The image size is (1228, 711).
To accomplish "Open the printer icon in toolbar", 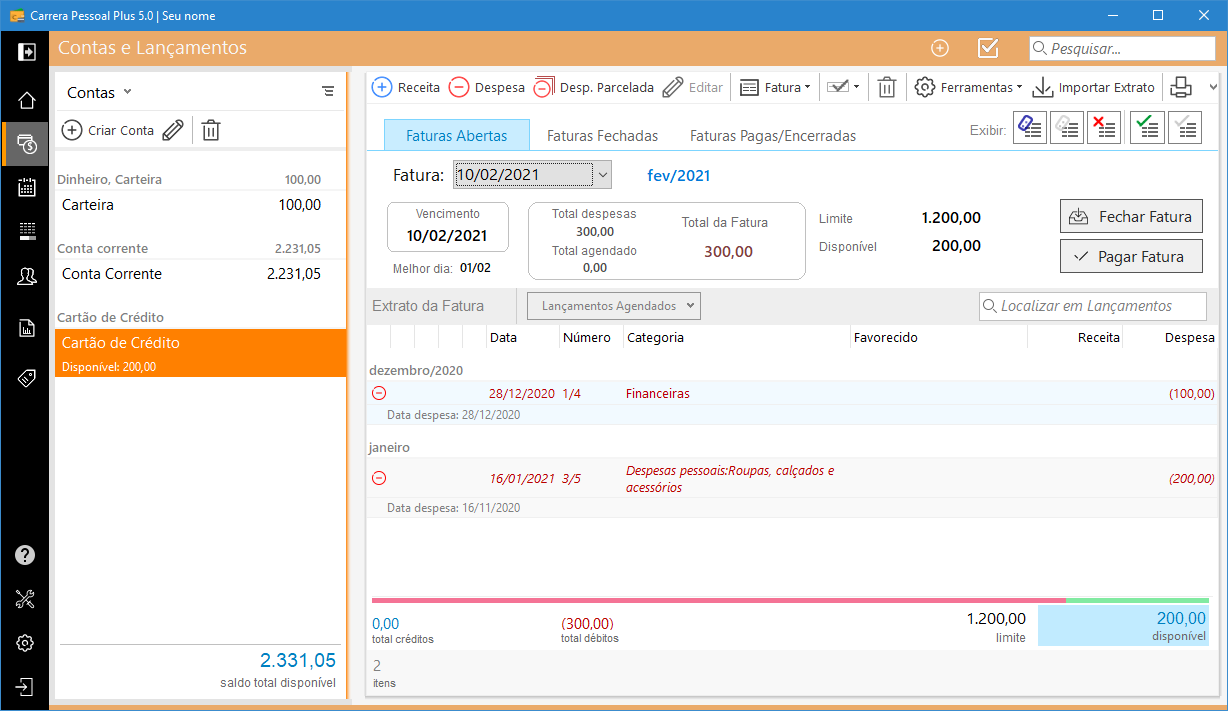I will tap(1181, 87).
